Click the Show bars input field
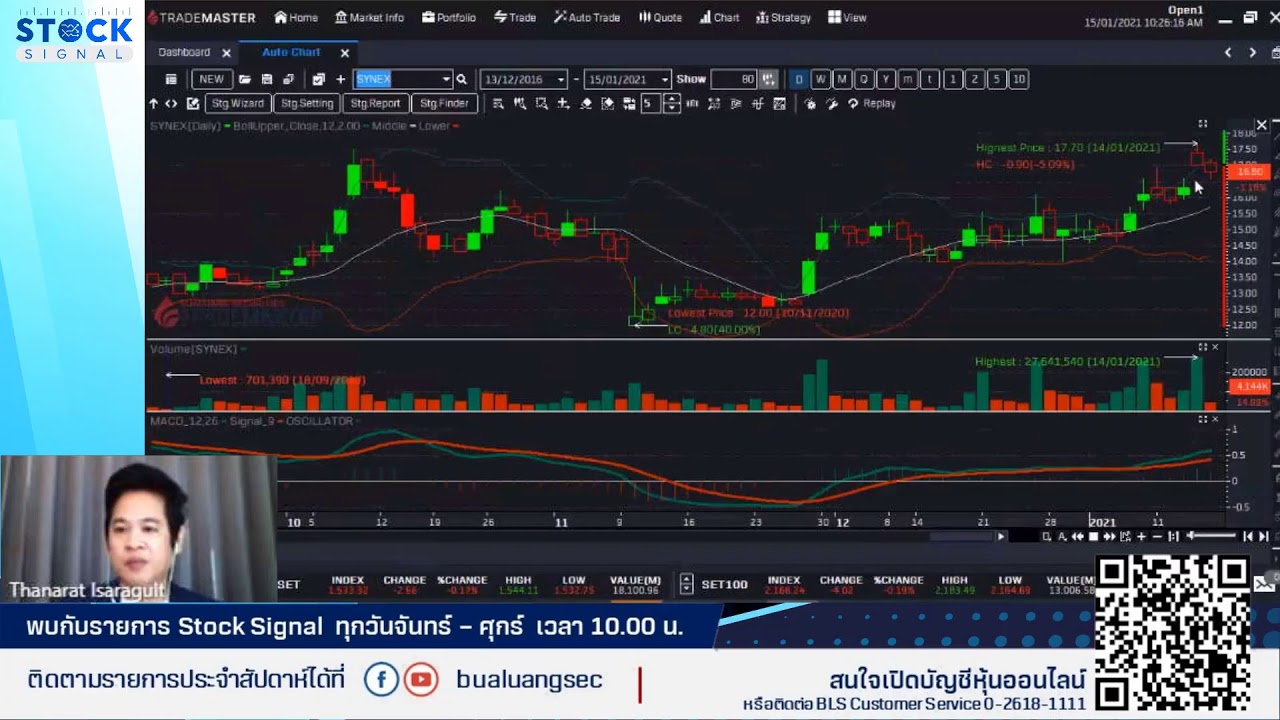 [733, 79]
